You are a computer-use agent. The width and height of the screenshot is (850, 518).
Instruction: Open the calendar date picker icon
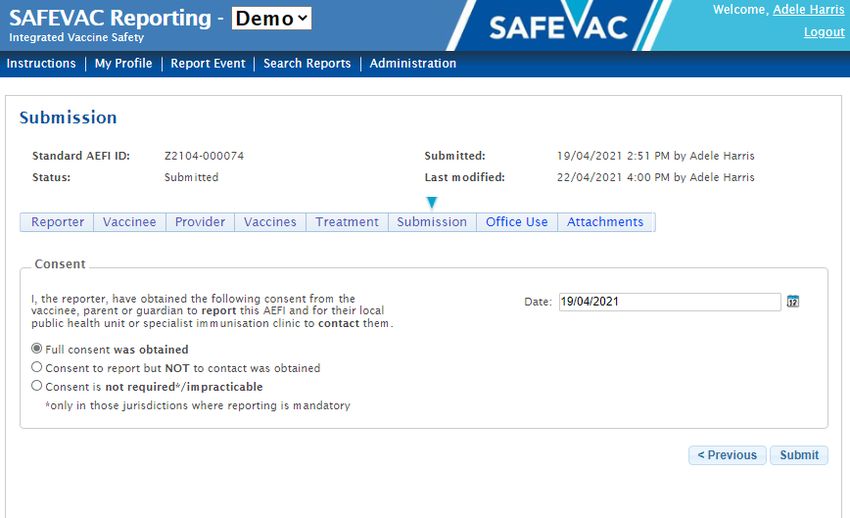coord(793,301)
